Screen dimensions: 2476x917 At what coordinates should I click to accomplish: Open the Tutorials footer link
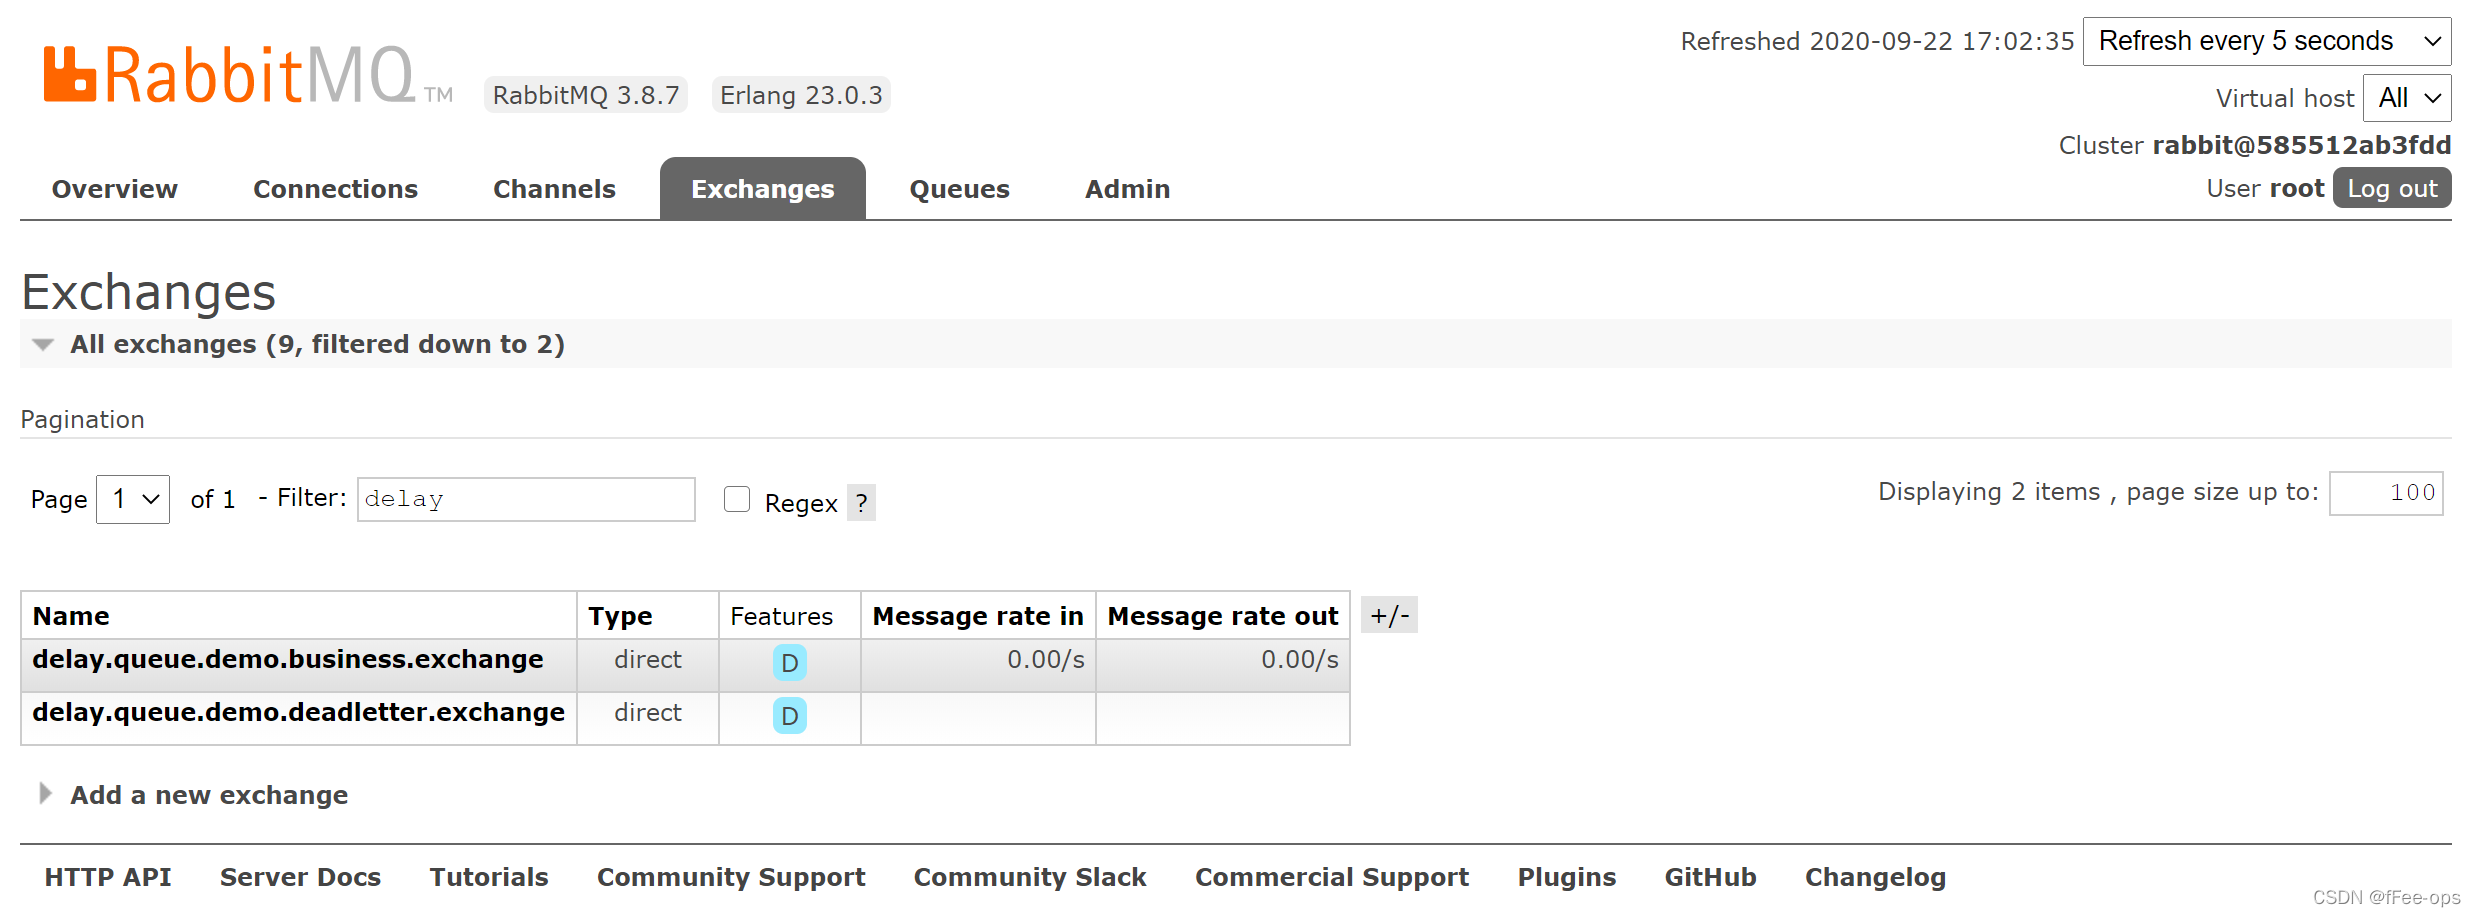[x=489, y=877]
